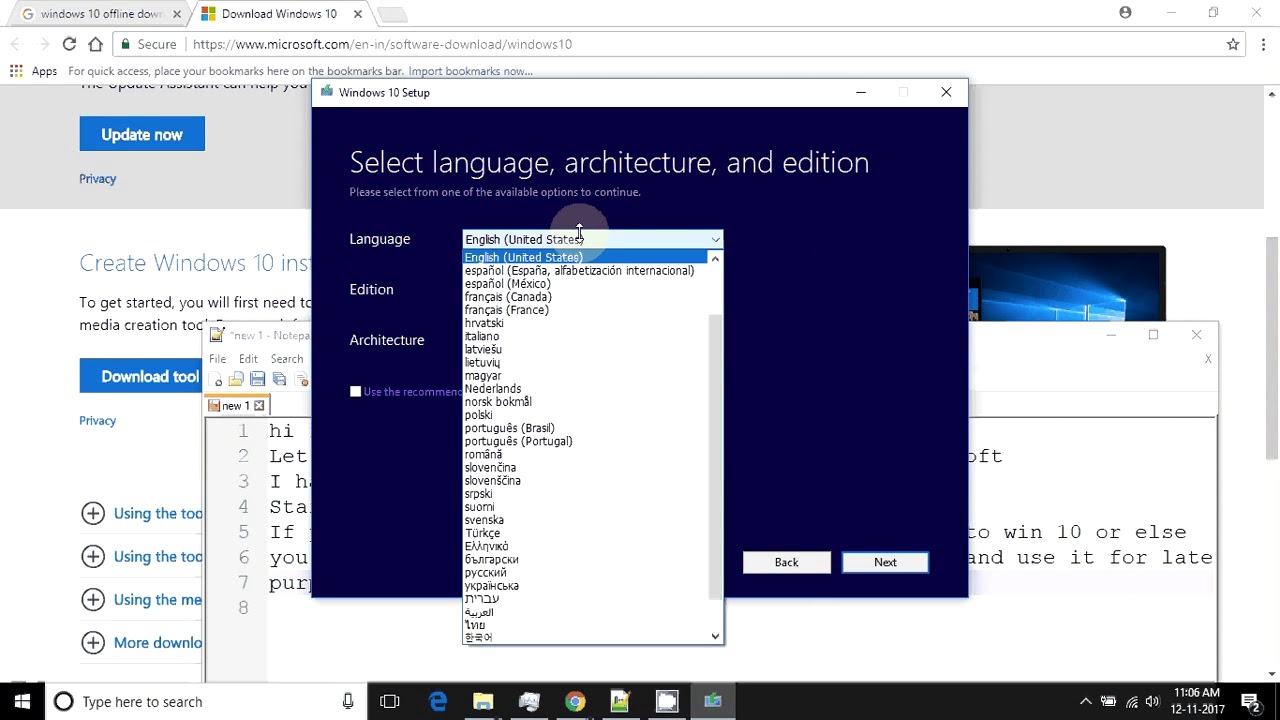Save the file using the Notepad++ floppy icon
Screen dimensions: 1280x720
[257, 380]
